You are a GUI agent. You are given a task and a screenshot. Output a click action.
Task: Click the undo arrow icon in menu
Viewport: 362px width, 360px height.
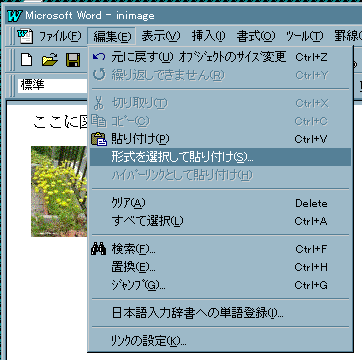pos(98,57)
